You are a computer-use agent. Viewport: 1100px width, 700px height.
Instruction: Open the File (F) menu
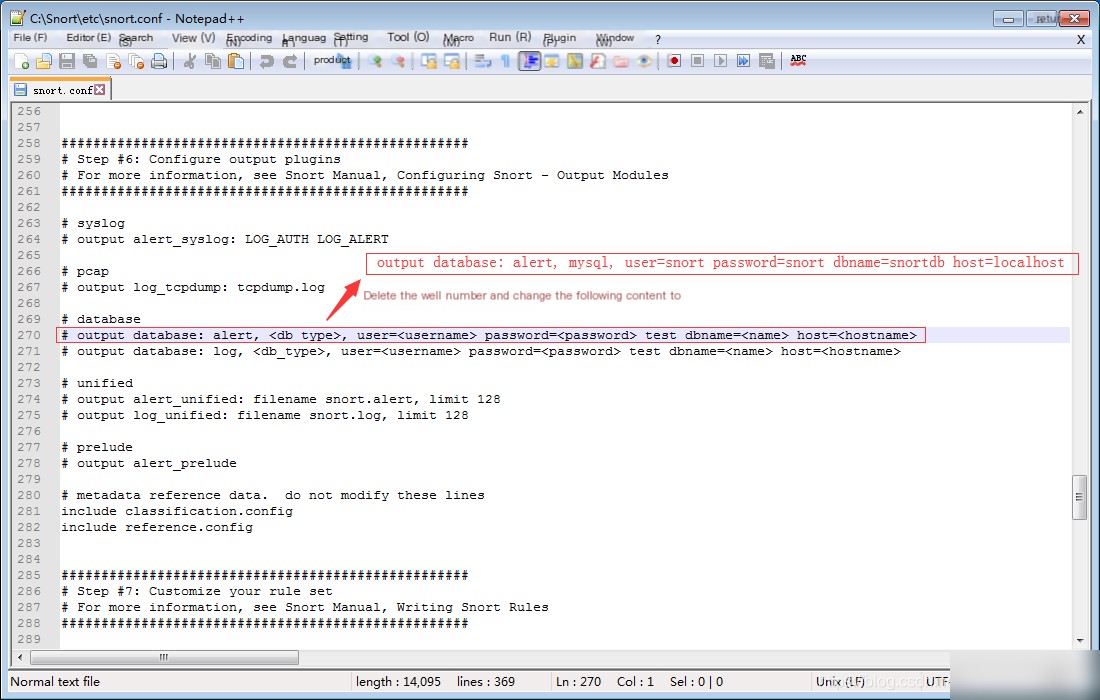tap(30, 38)
